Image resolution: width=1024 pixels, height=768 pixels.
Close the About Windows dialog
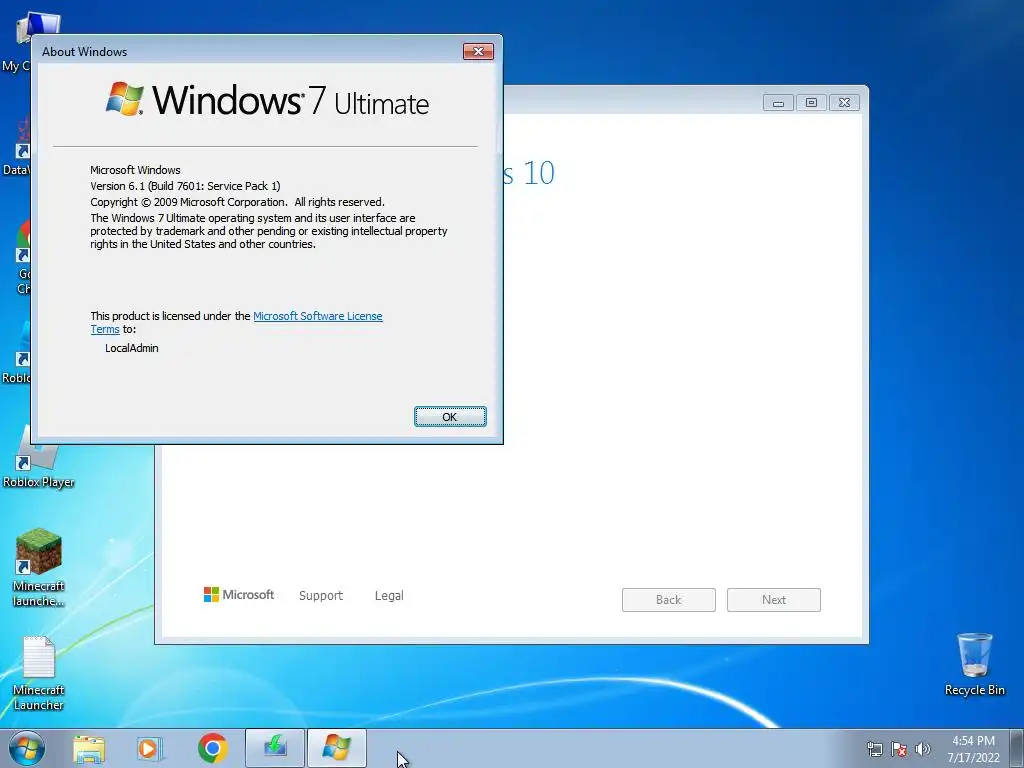pyautogui.click(x=478, y=52)
